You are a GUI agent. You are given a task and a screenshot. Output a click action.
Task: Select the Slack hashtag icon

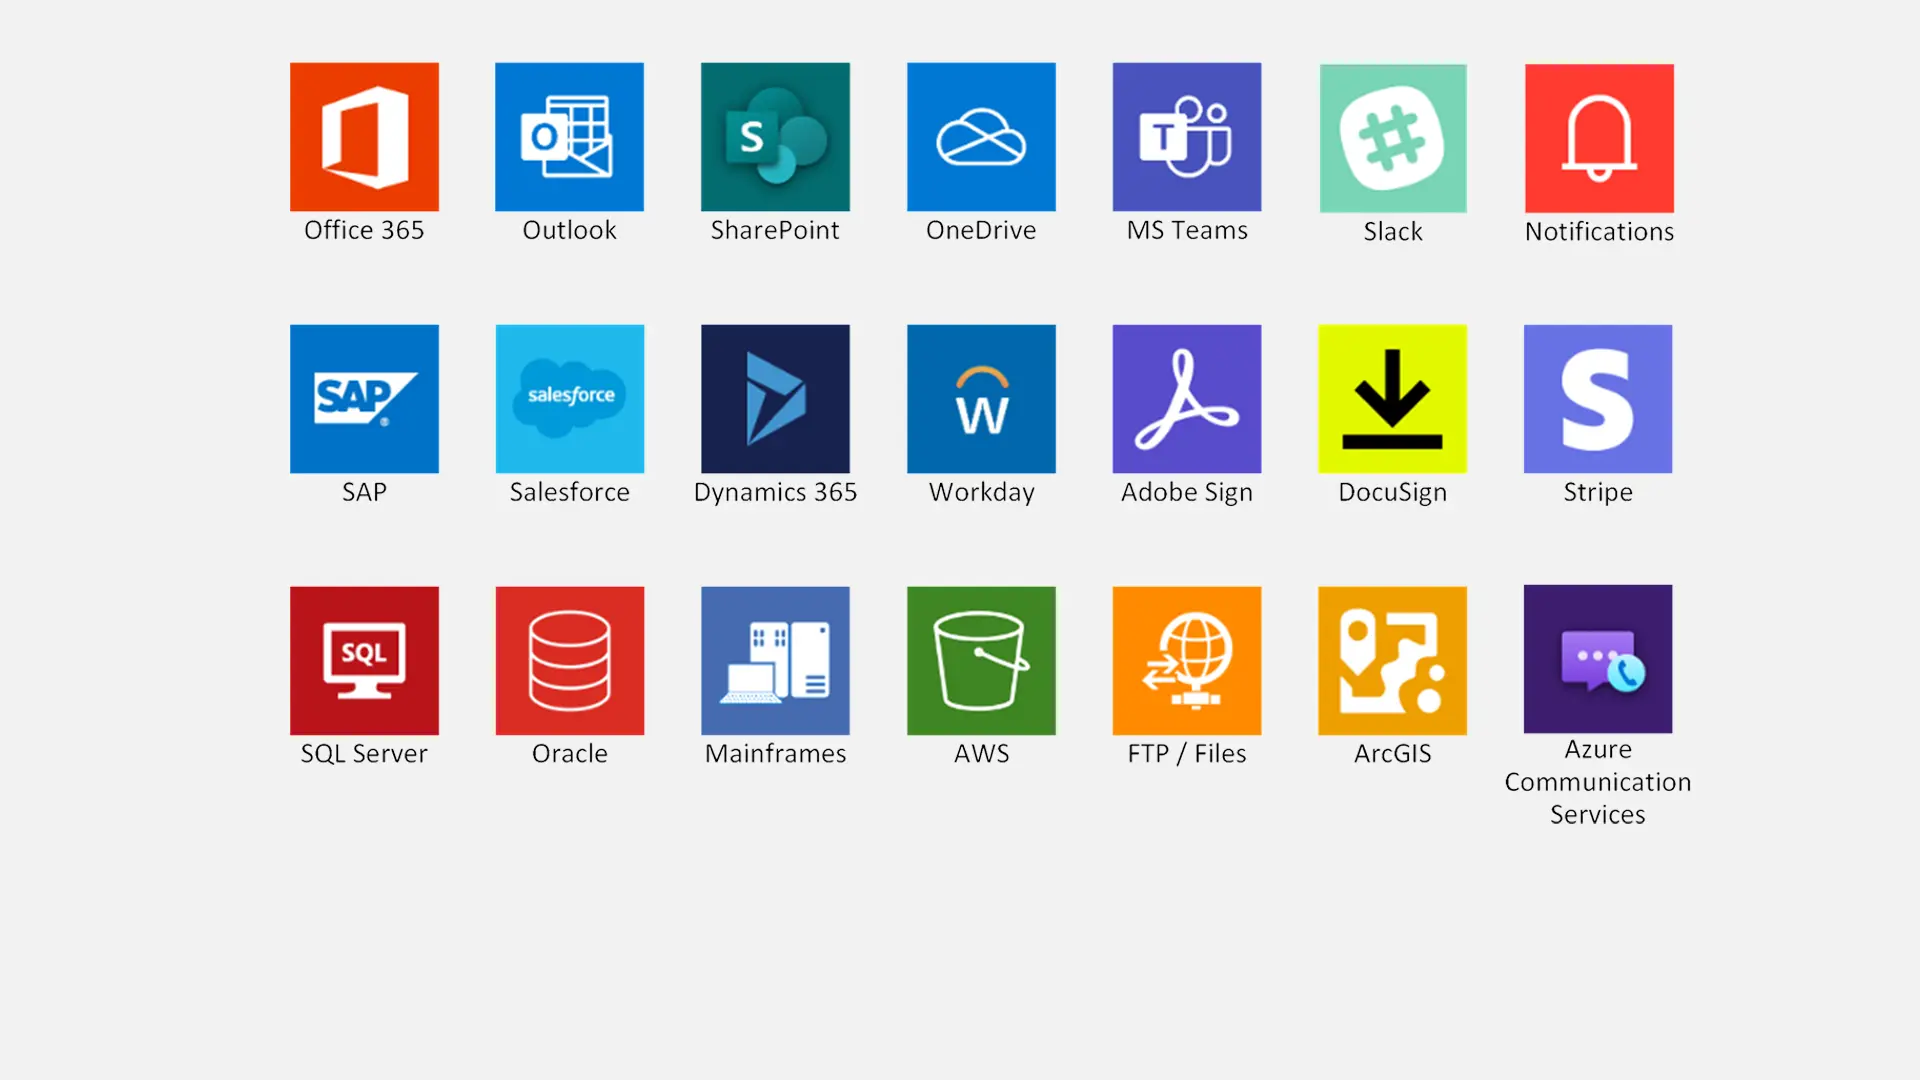(x=1393, y=138)
